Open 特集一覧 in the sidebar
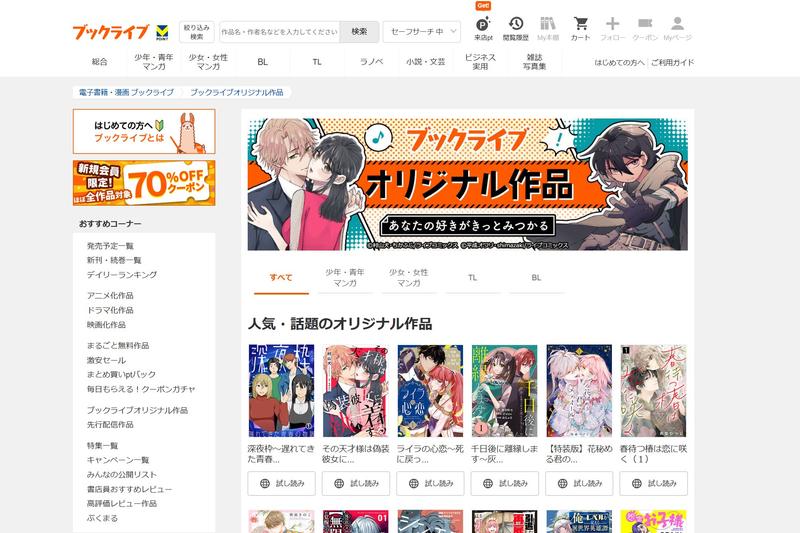Viewport: 800px width, 533px height. coord(103,445)
